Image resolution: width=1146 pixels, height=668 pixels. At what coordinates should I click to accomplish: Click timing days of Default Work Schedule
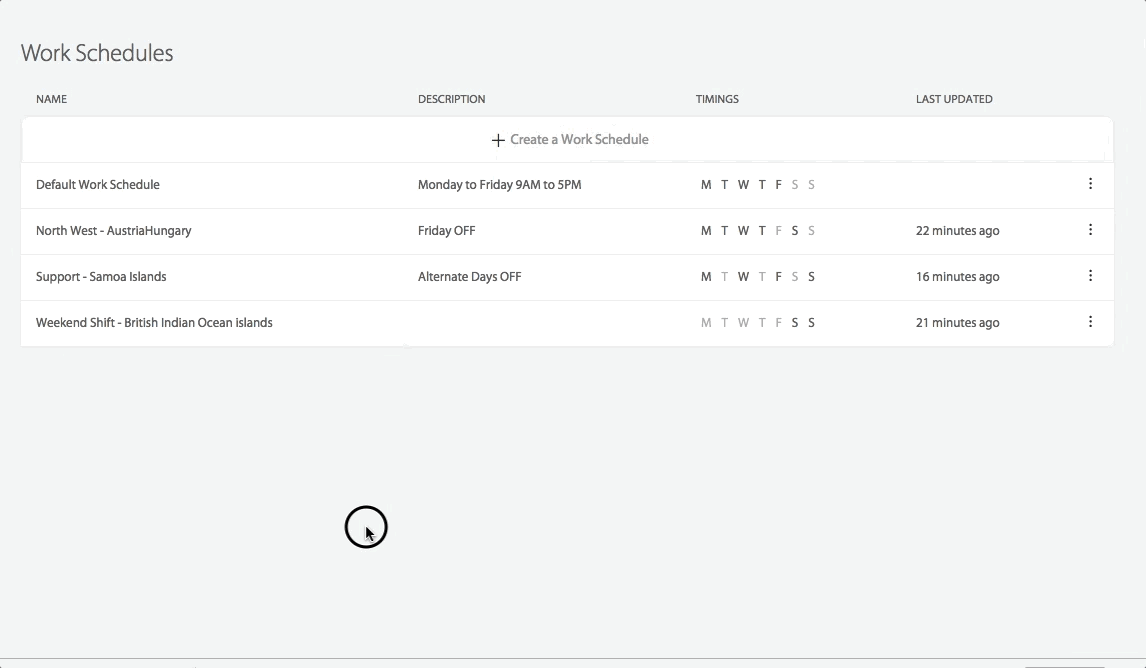pyautogui.click(x=758, y=185)
